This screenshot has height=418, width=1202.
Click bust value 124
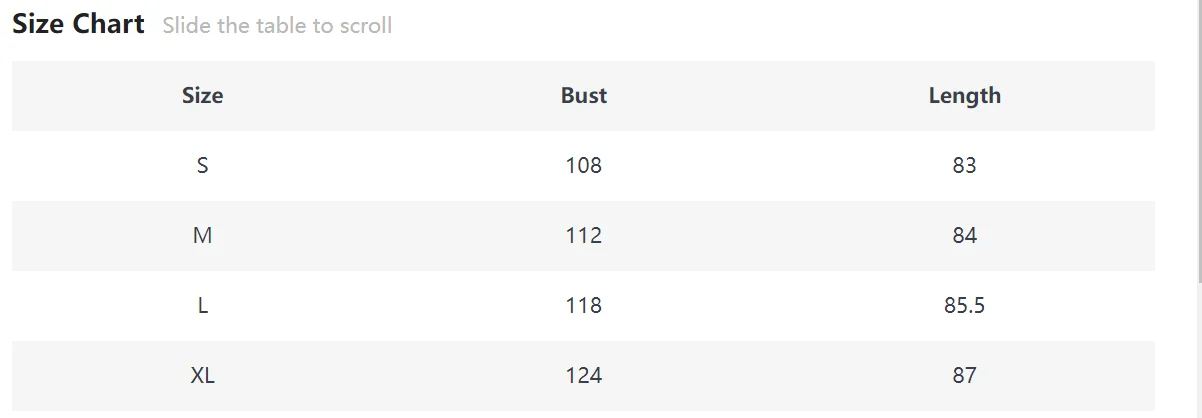[583, 376]
